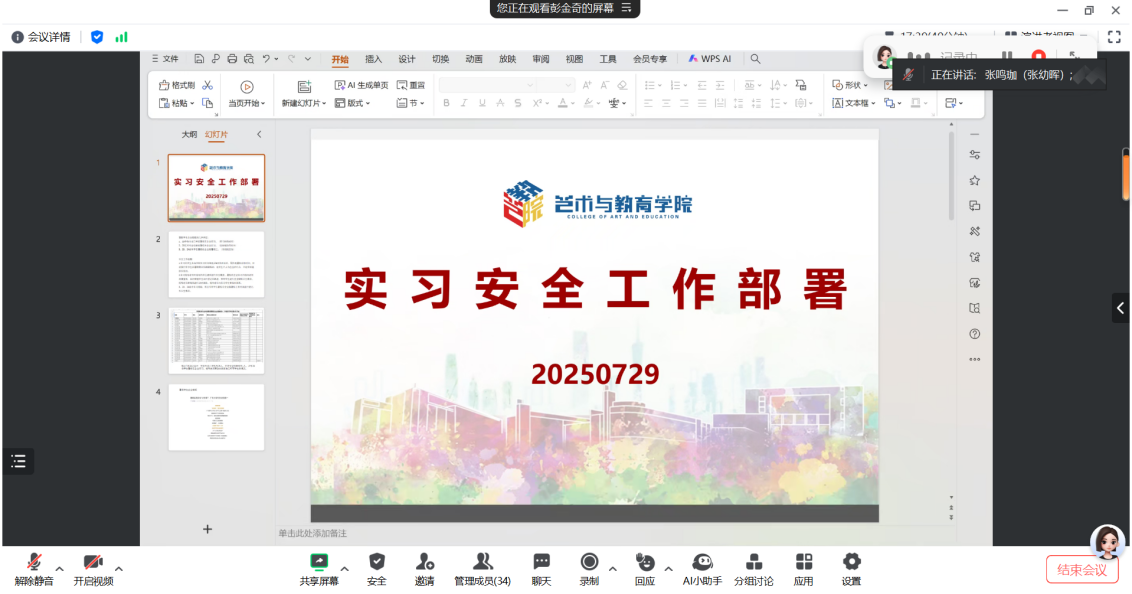
Task: Open meeting Settings (设置) gear
Action: coord(851,563)
